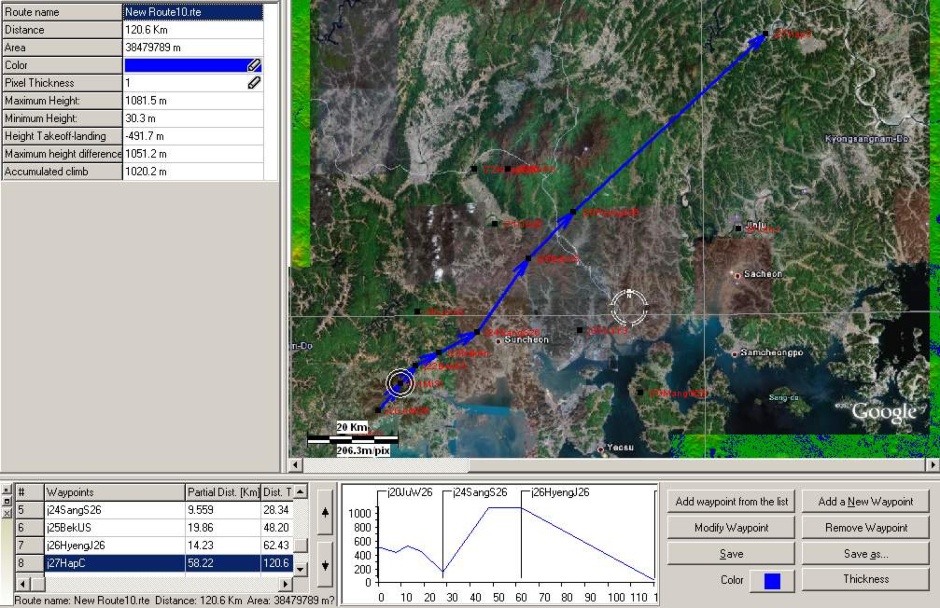
Task: Click the waypoint table's horizontal scroll left arrow
Action: tap(23, 583)
